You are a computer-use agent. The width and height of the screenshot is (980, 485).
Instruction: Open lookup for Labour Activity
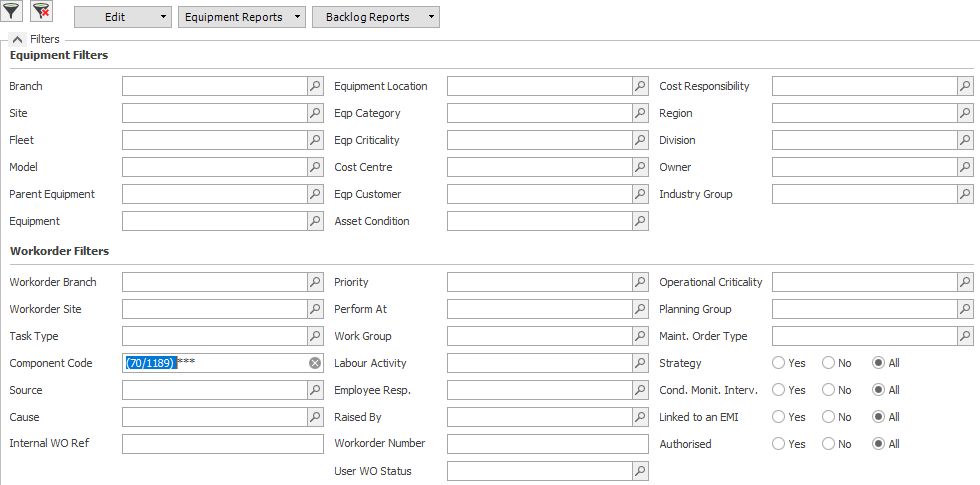[x=640, y=362]
